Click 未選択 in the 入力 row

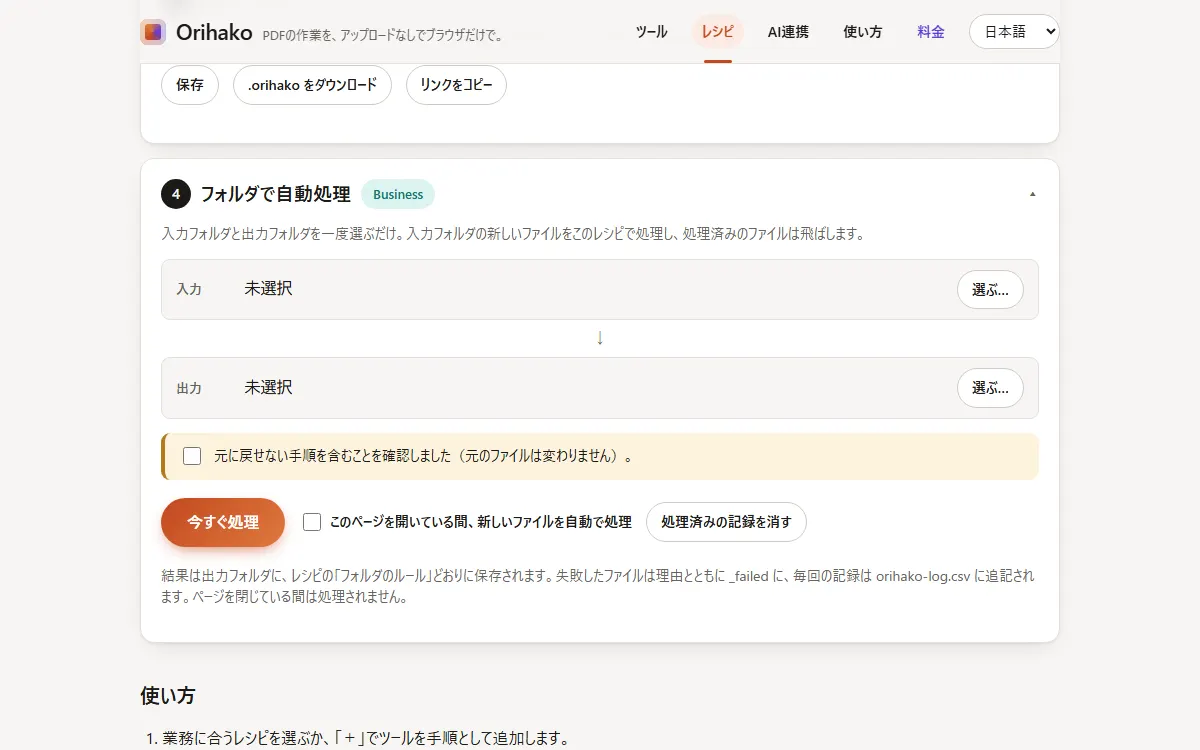pyautogui.click(x=269, y=289)
